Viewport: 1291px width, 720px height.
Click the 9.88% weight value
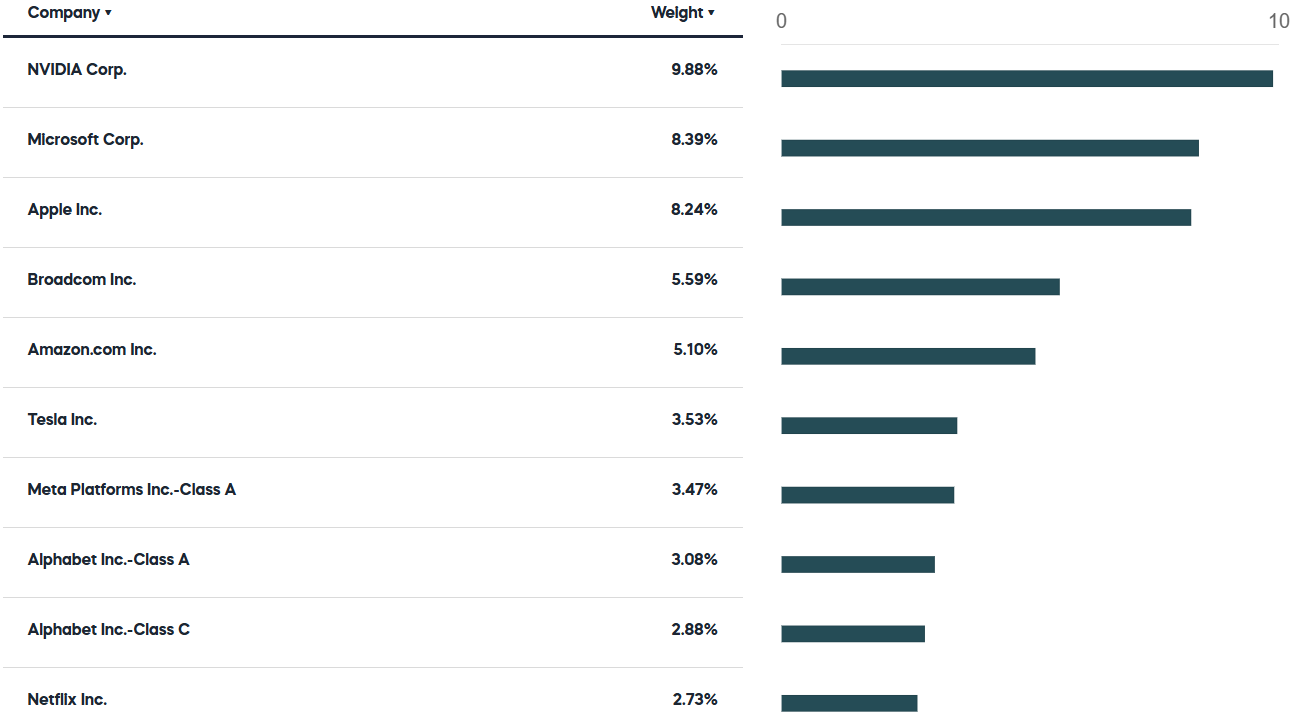point(694,70)
